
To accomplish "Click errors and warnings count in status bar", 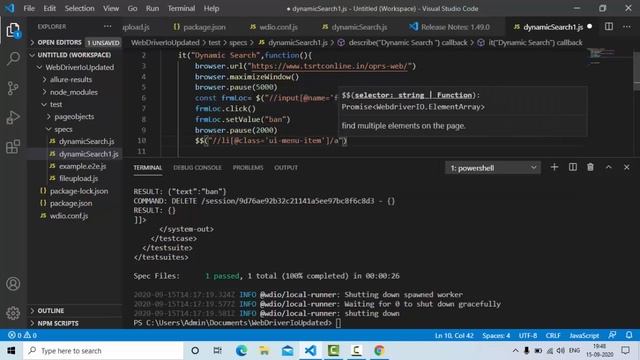I will point(22,335).
